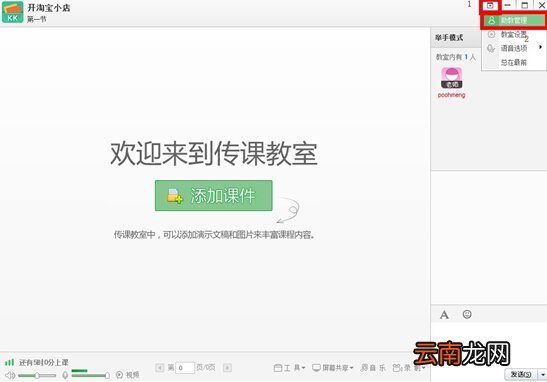Open the send options arrow beside 发送
Viewport: 547px width, 382px height.
pyautogui.click(x=542, y=374)
